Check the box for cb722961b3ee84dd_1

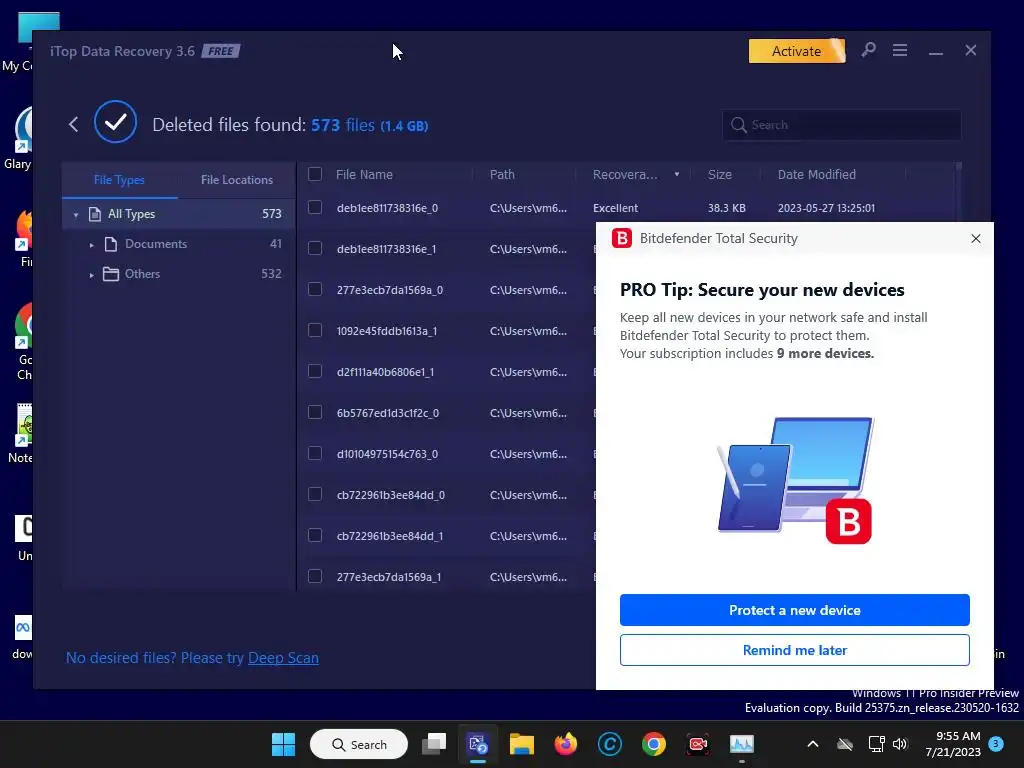315,535
